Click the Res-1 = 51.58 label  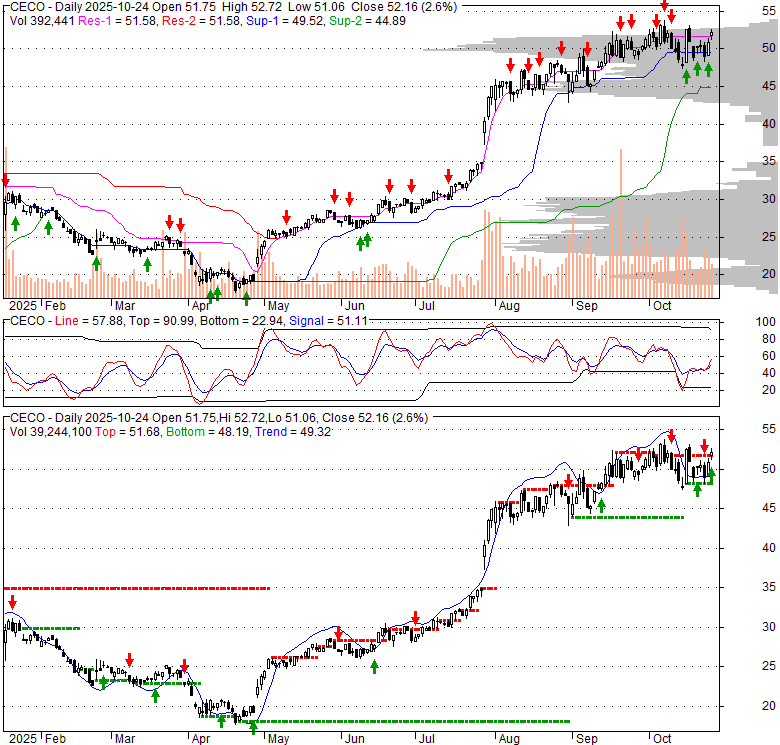coord(118,21)
